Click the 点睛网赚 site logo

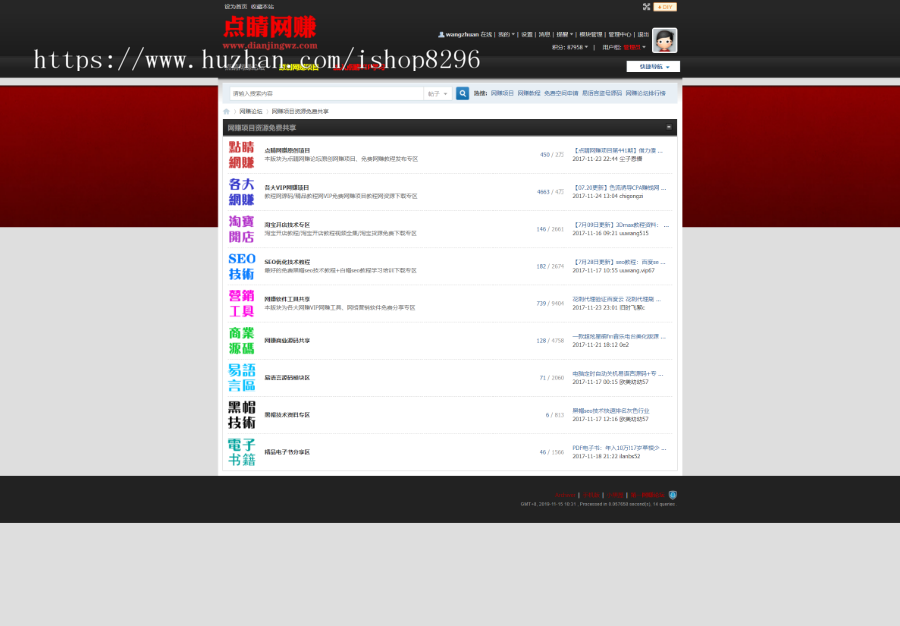point(270,33)
